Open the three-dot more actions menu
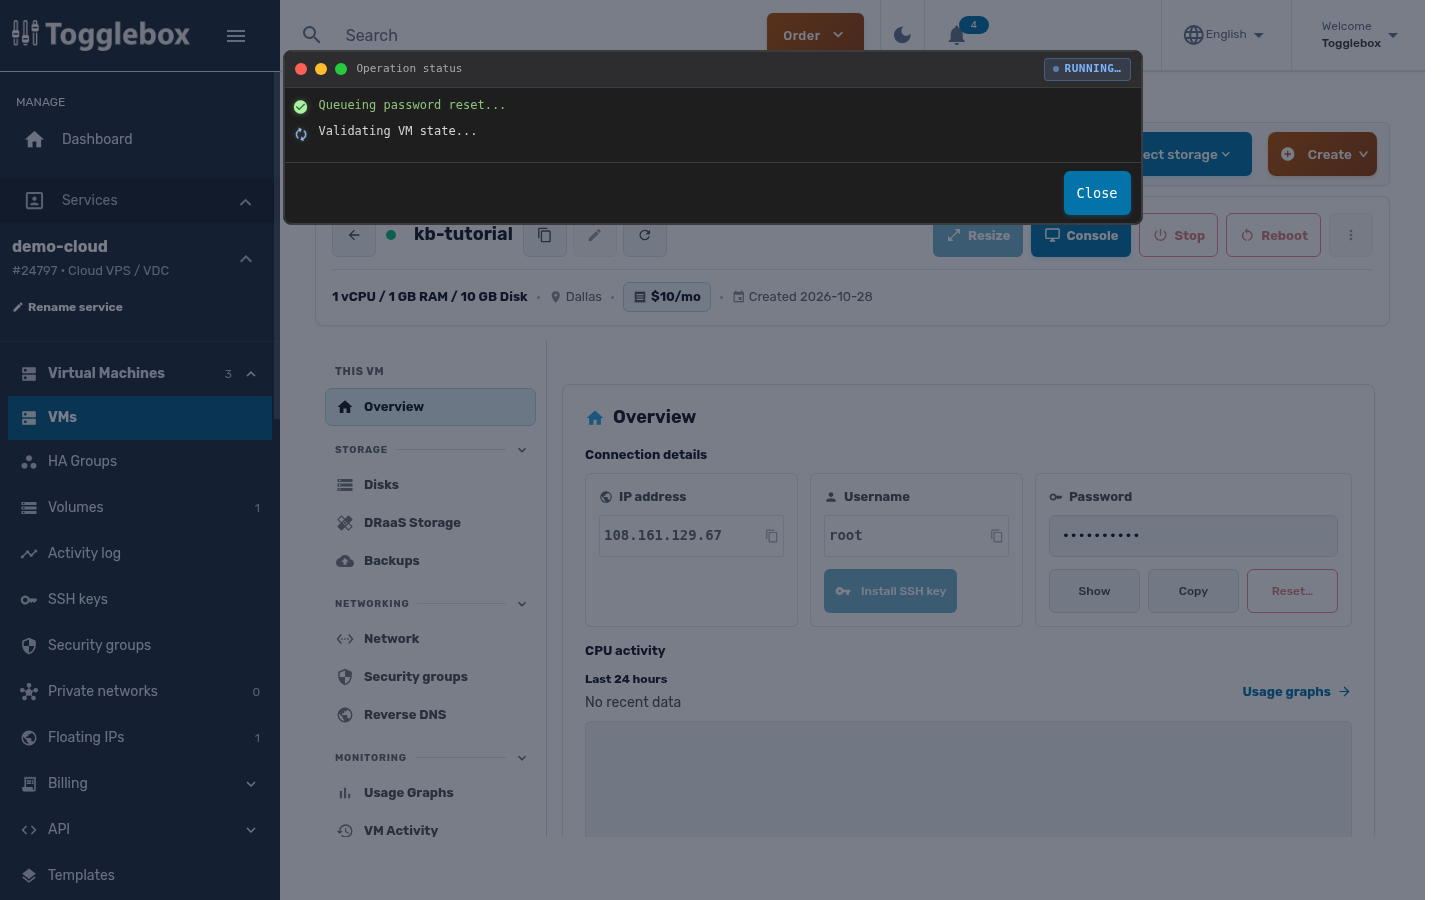The height and width of the screenshot is (900, 1440). click(1351, 235)
